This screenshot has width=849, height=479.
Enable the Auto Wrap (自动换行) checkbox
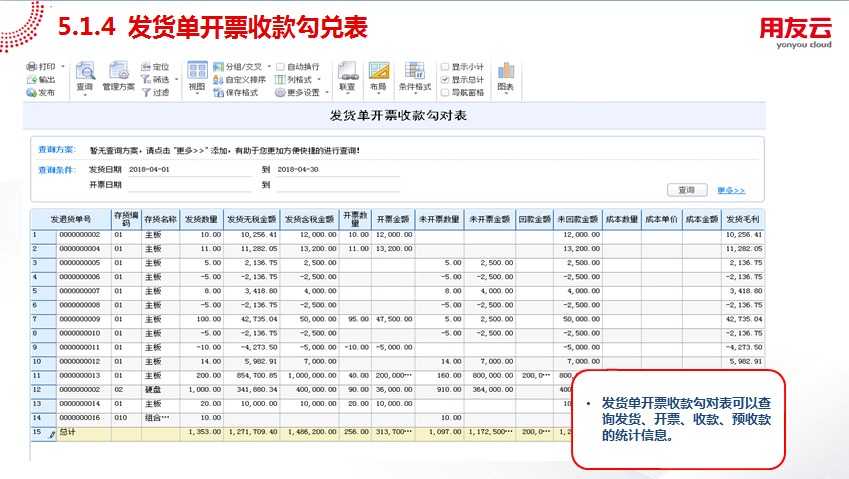click(280, 67)
